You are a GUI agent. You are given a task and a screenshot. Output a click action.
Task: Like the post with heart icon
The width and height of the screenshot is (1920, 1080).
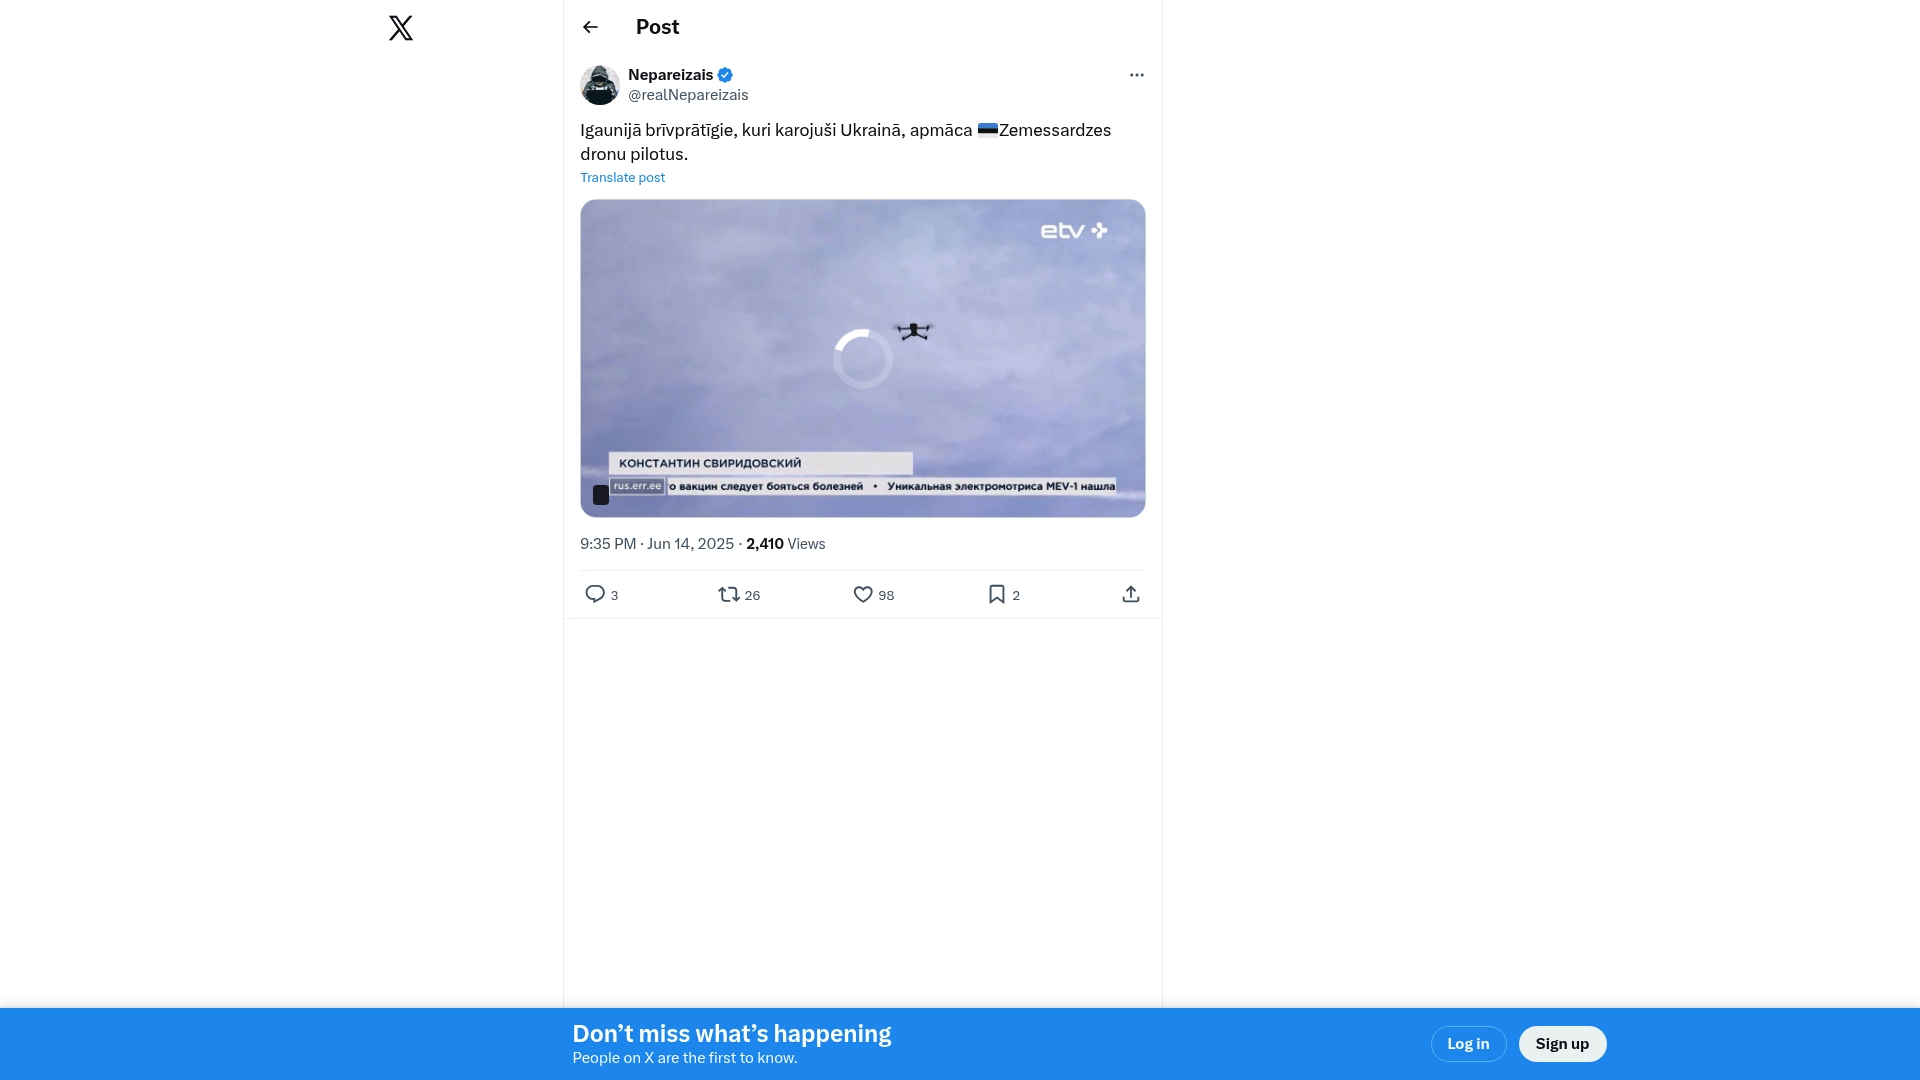(x=863, y=594)
